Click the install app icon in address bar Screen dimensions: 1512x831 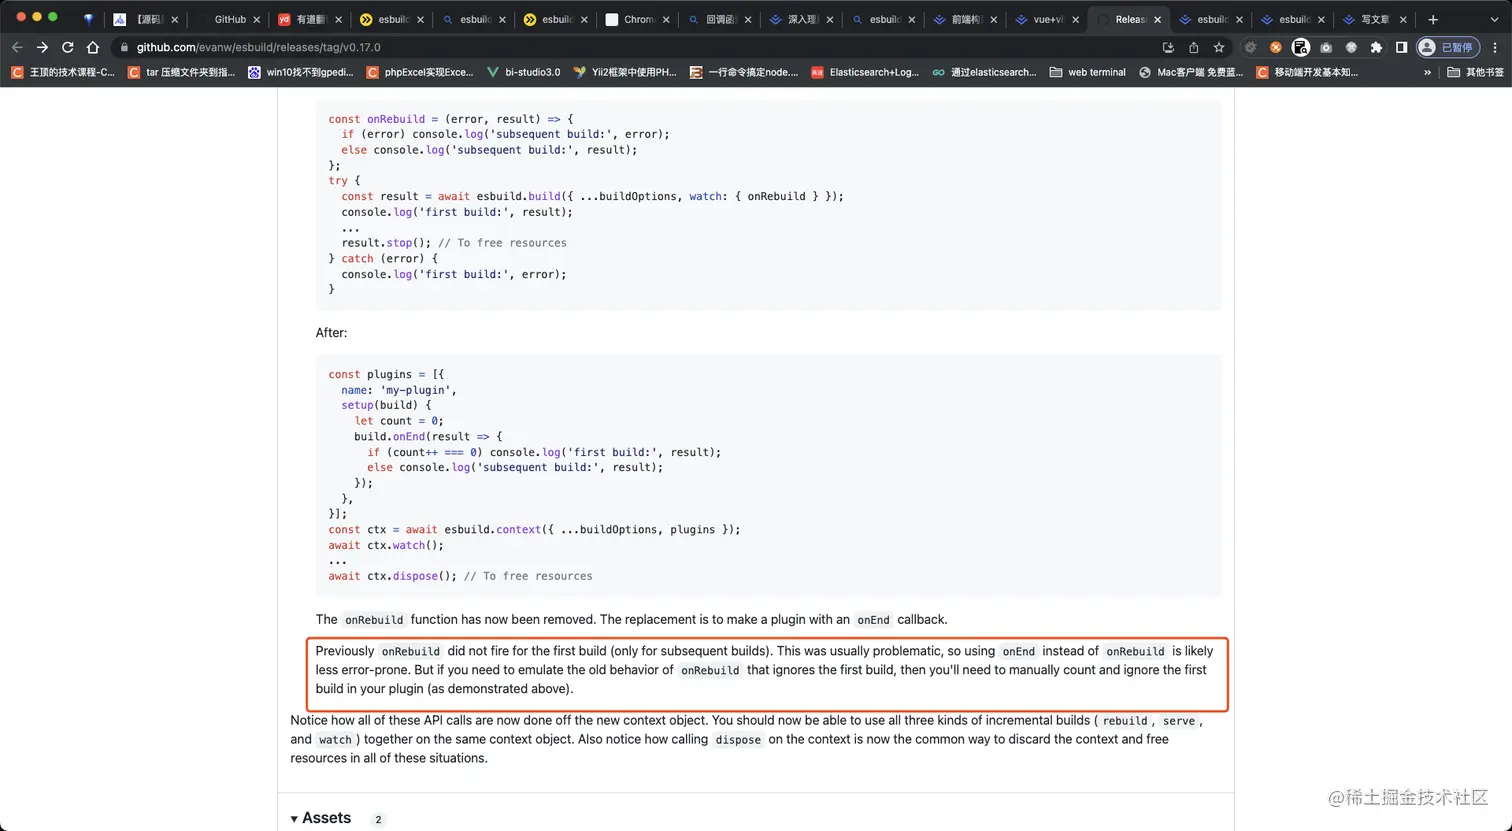click(1168, 47)
